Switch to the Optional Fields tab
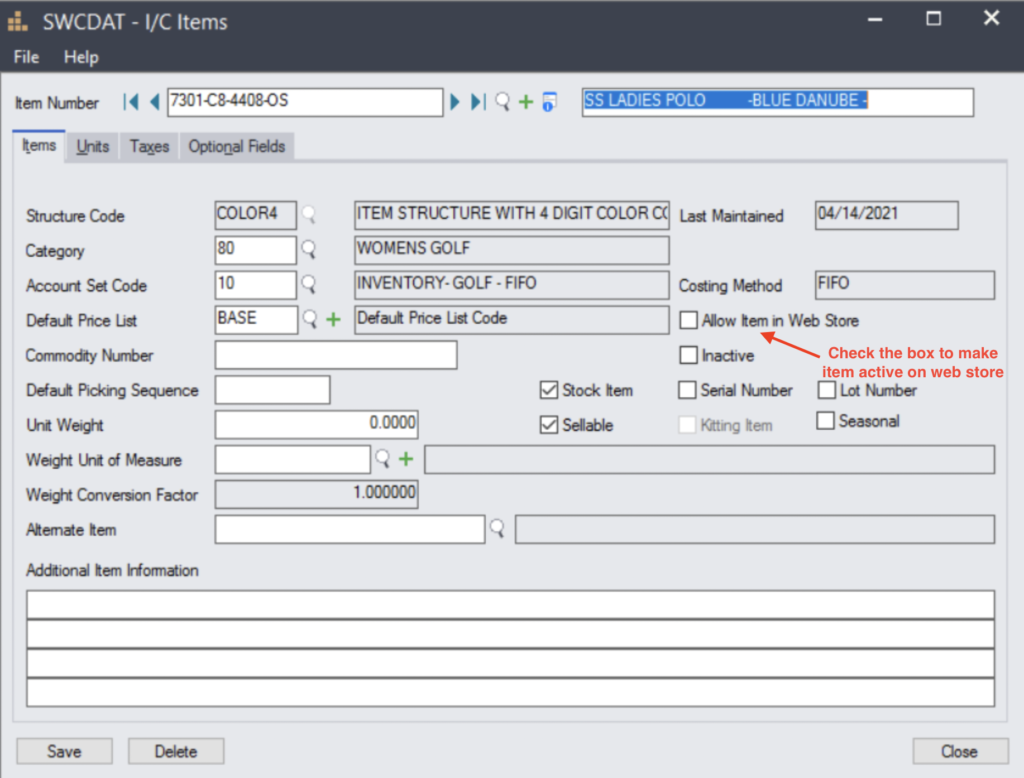Viewport: 1024px width, 778px height. point(236,146)
